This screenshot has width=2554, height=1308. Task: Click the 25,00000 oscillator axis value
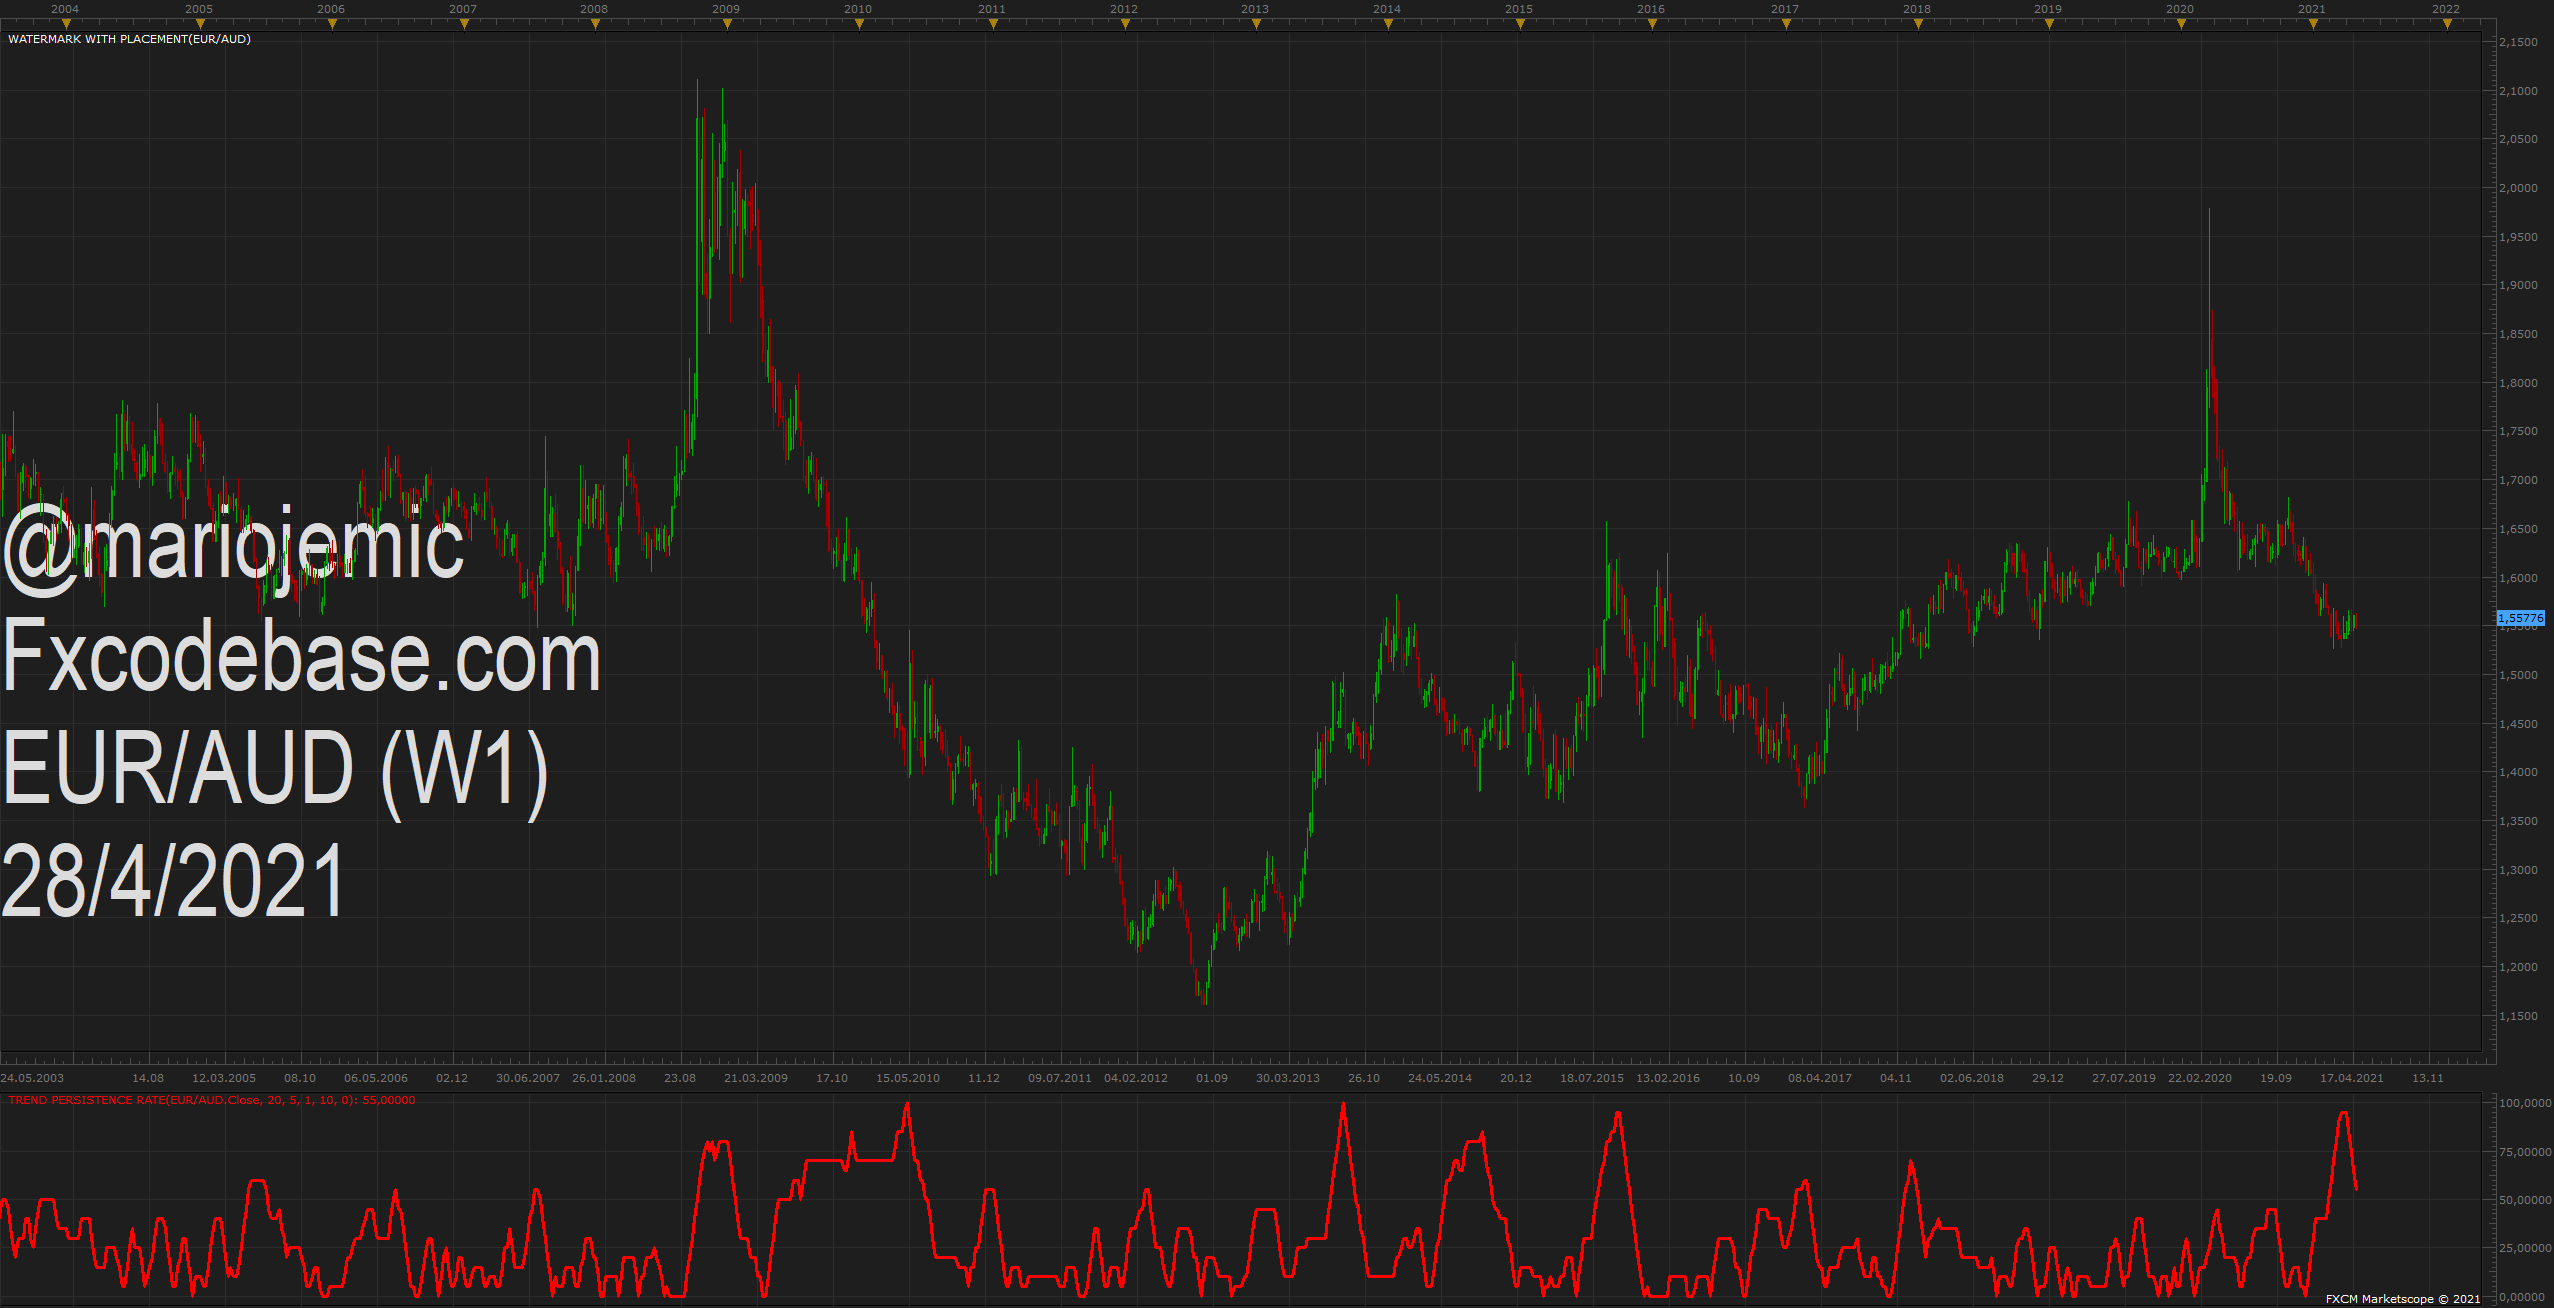[2525, 1248]
